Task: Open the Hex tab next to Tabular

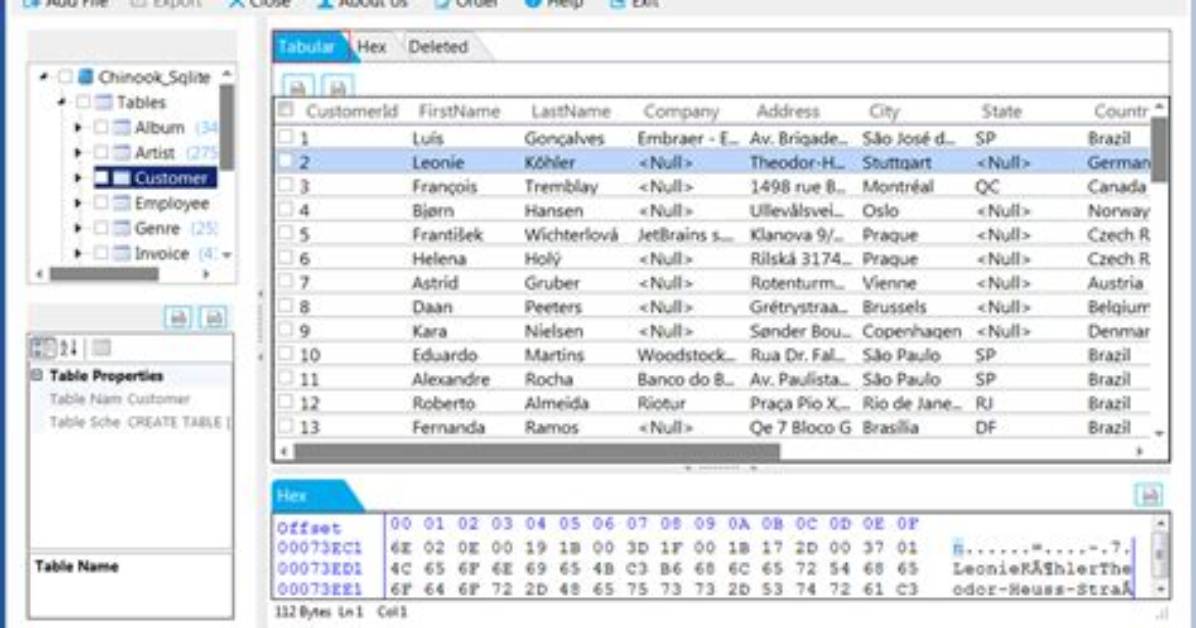Action: [371, 47]
